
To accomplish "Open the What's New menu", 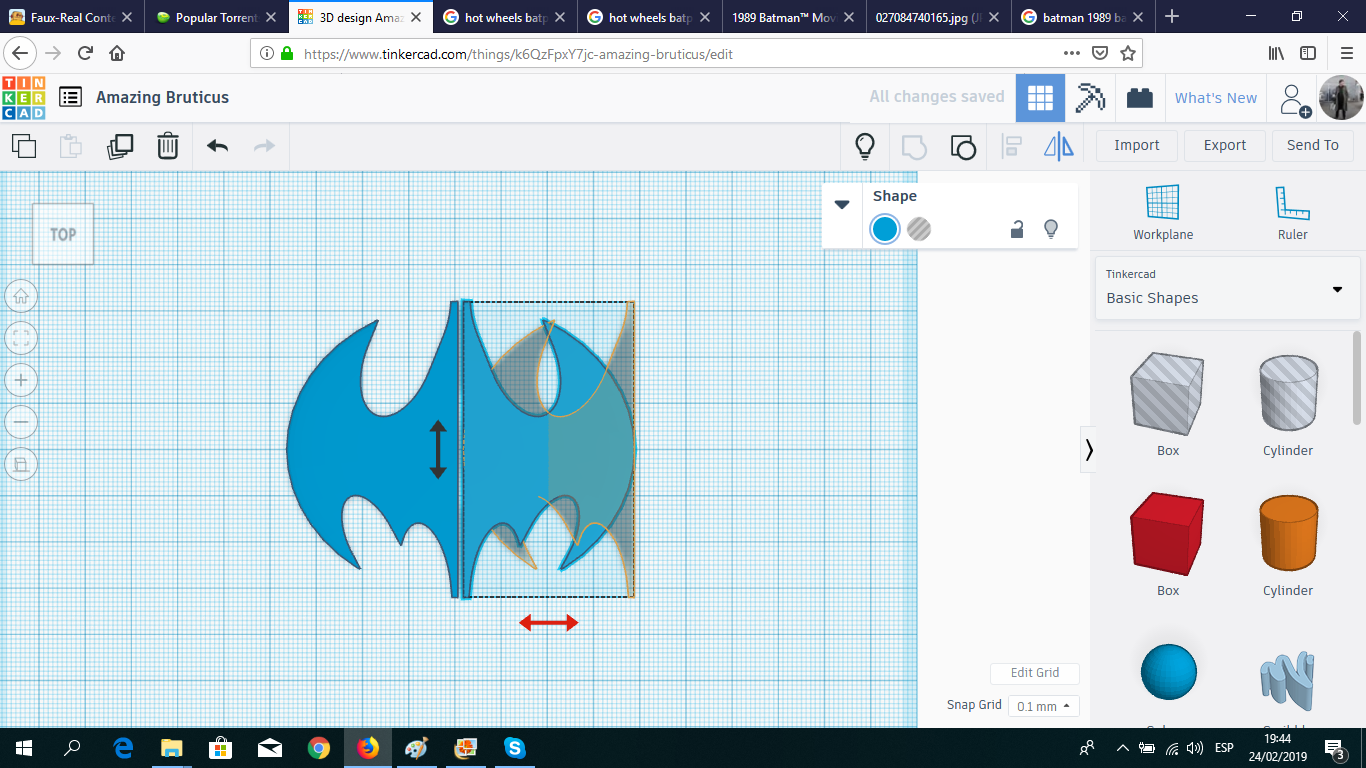I will click(1216, 97).
